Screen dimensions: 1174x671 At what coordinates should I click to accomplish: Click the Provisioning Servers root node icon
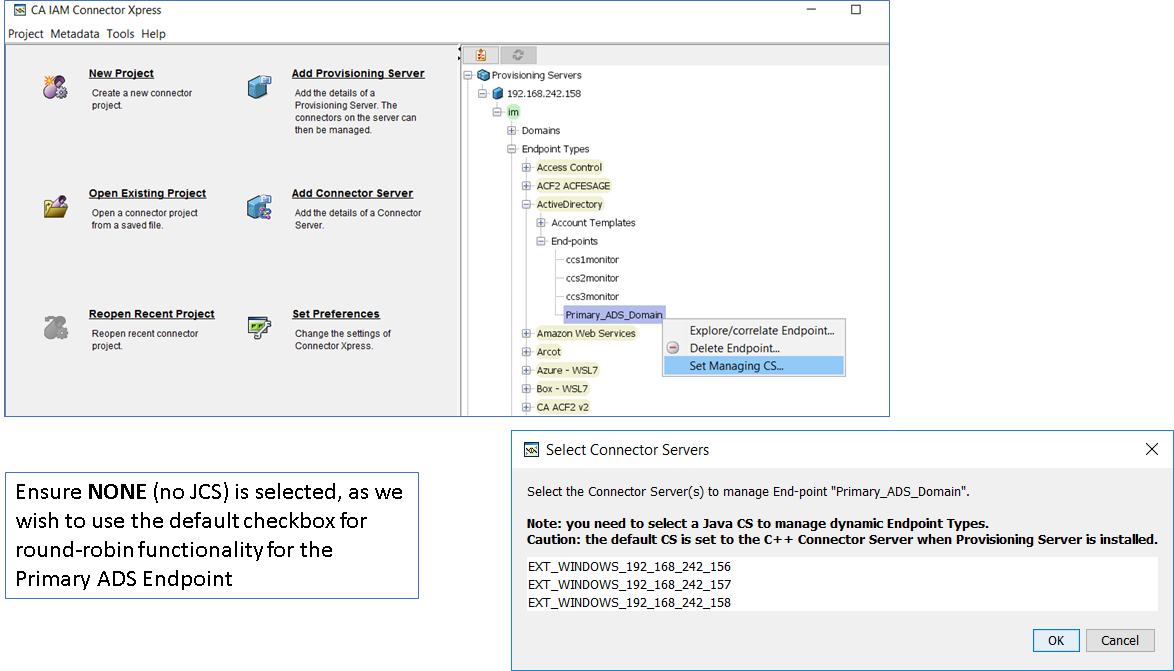[483, 75]
